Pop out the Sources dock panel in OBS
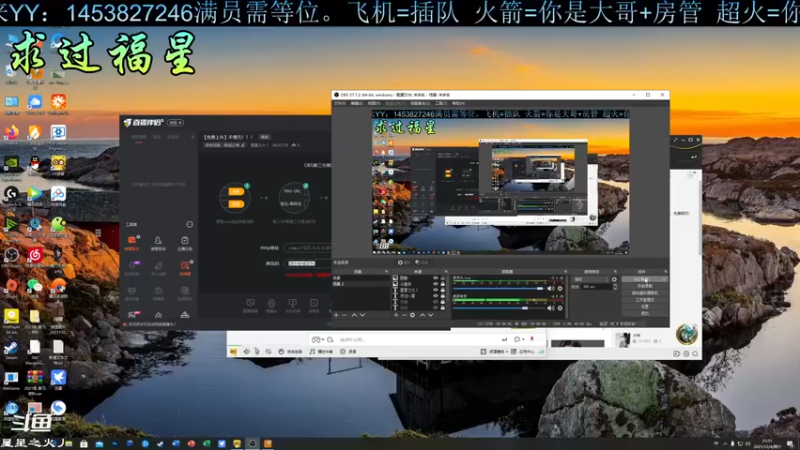The width and height of the screenshot is (800, 450). [446, 271]
